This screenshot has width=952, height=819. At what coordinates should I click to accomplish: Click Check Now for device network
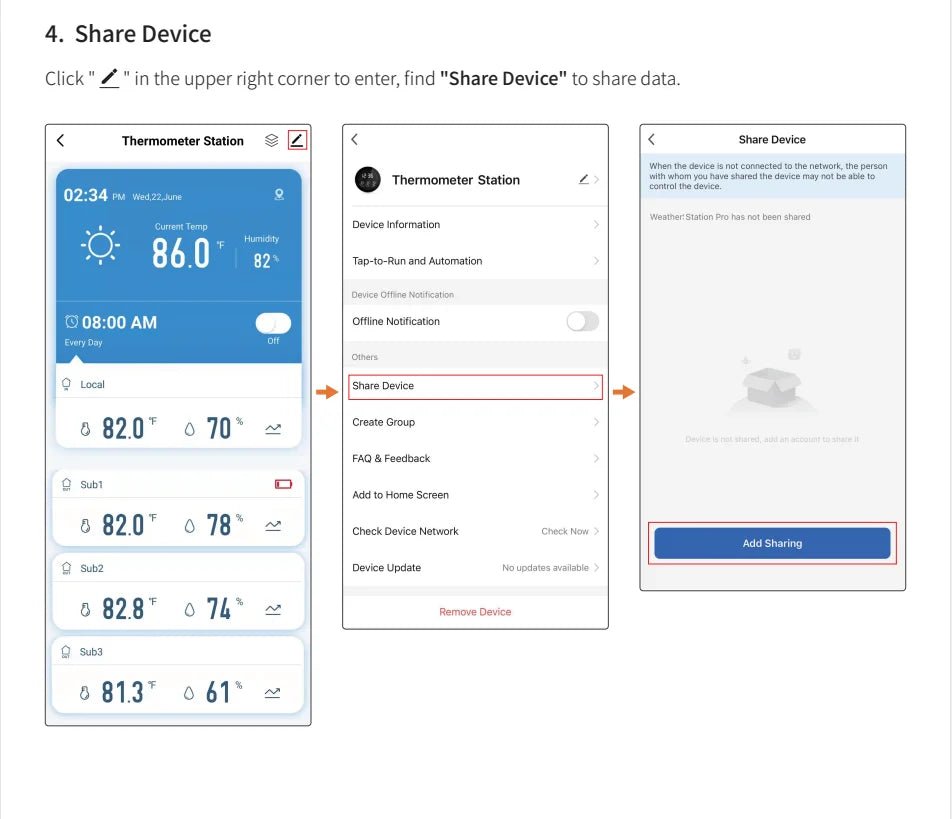pos(566,531)
